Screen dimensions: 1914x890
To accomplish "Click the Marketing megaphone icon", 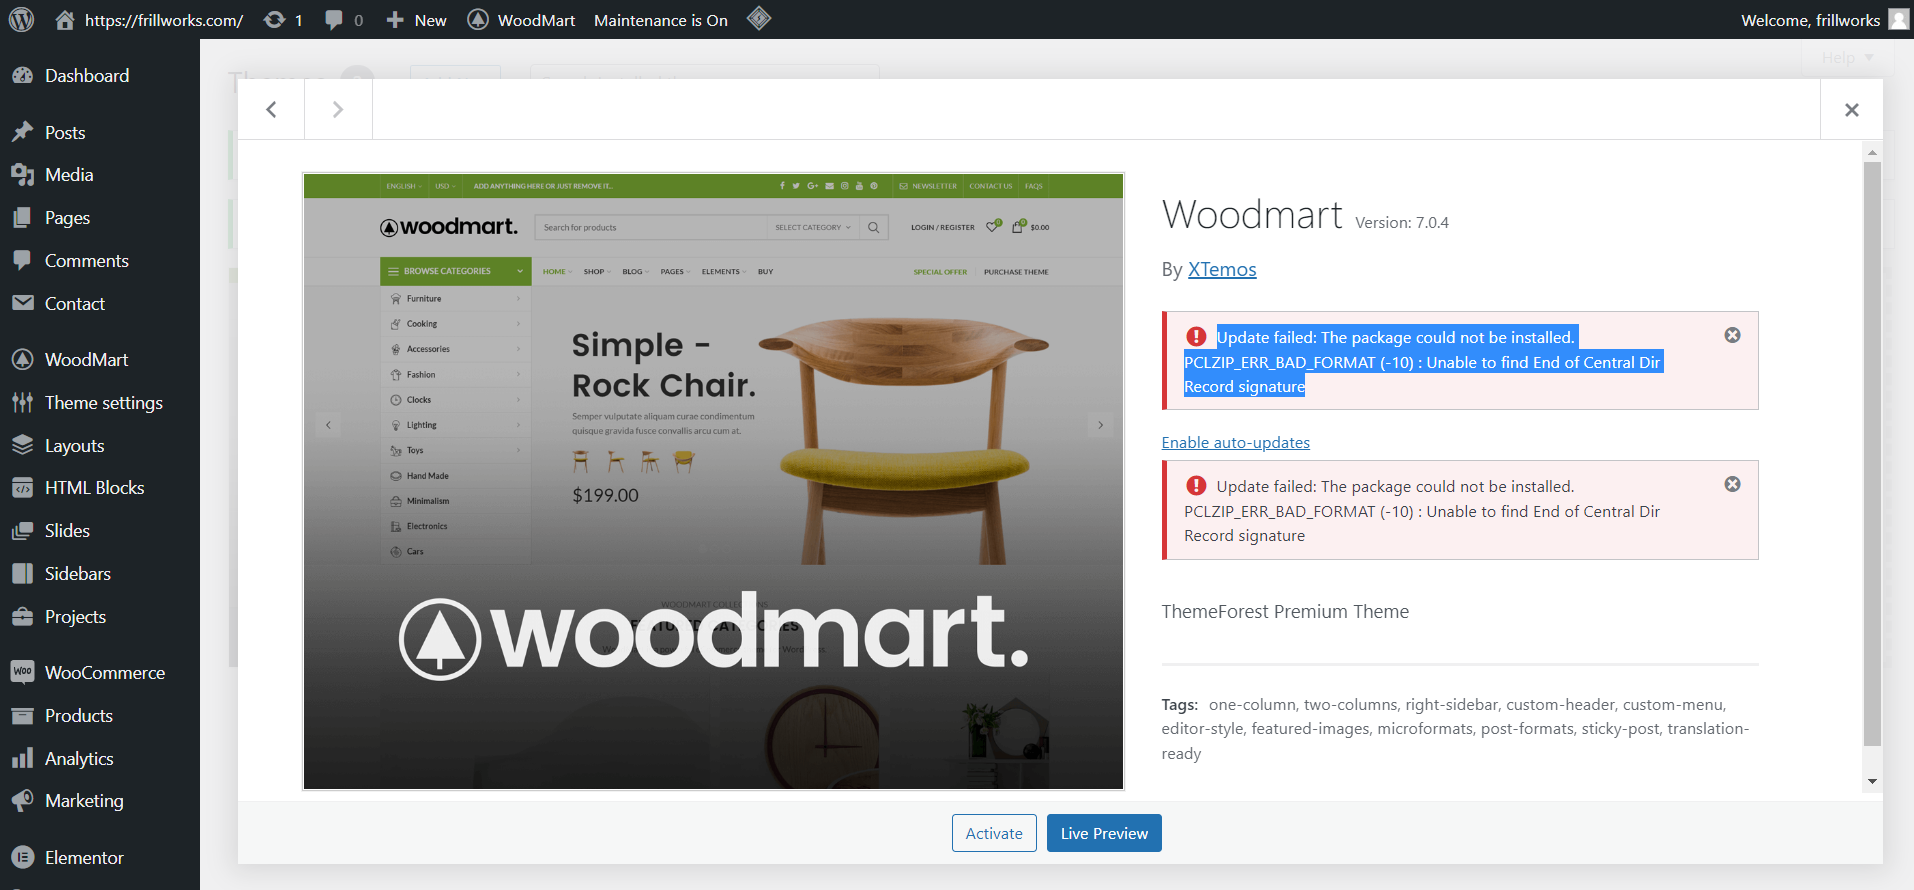I will pos(23,801).
